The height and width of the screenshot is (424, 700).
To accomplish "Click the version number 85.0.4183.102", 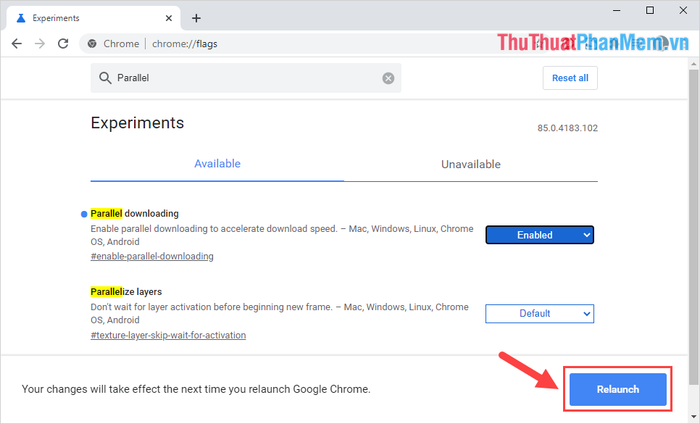I will tap(567, 128).
